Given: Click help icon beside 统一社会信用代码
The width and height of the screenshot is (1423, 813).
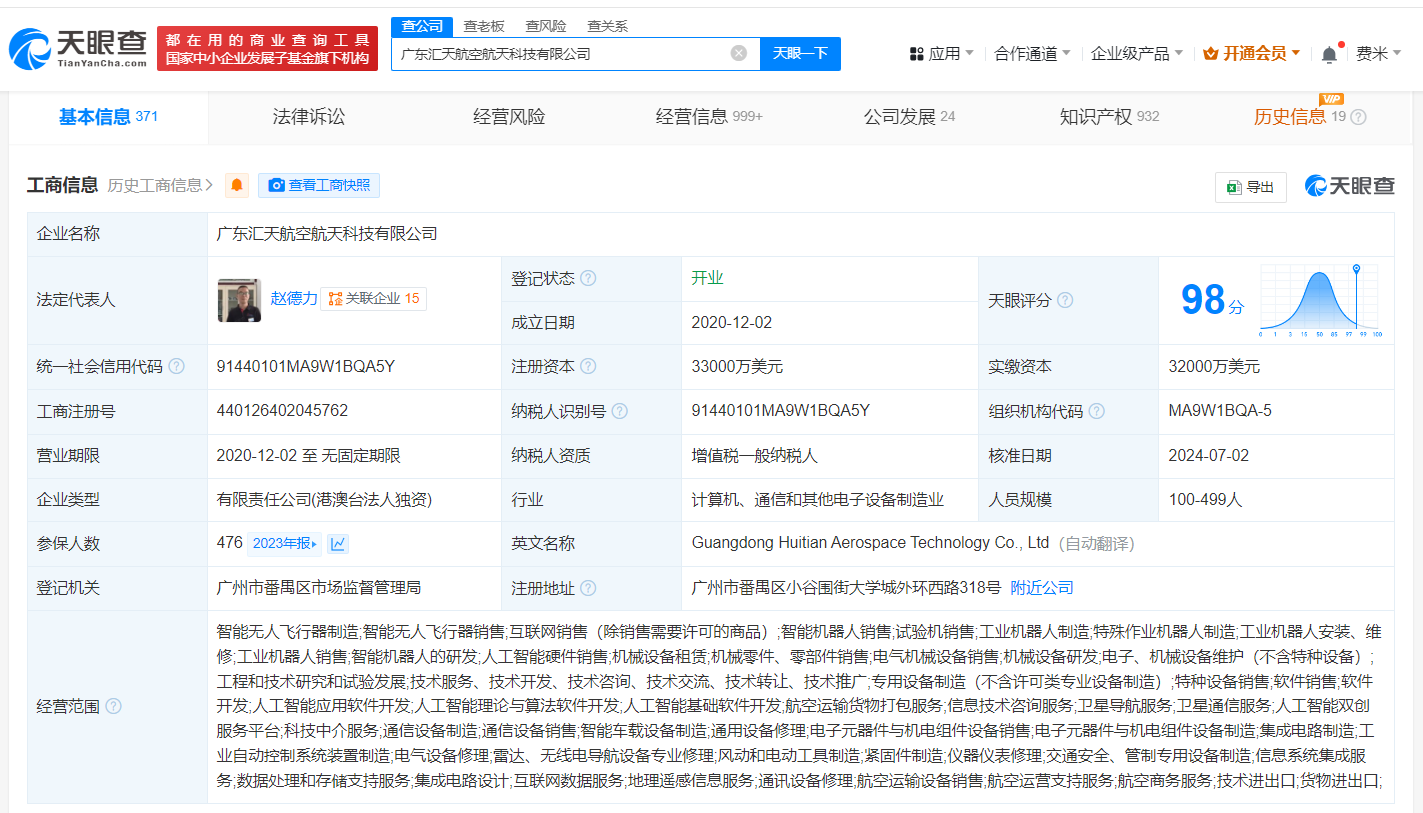Looking at the screenshot, I should point(177,367).
